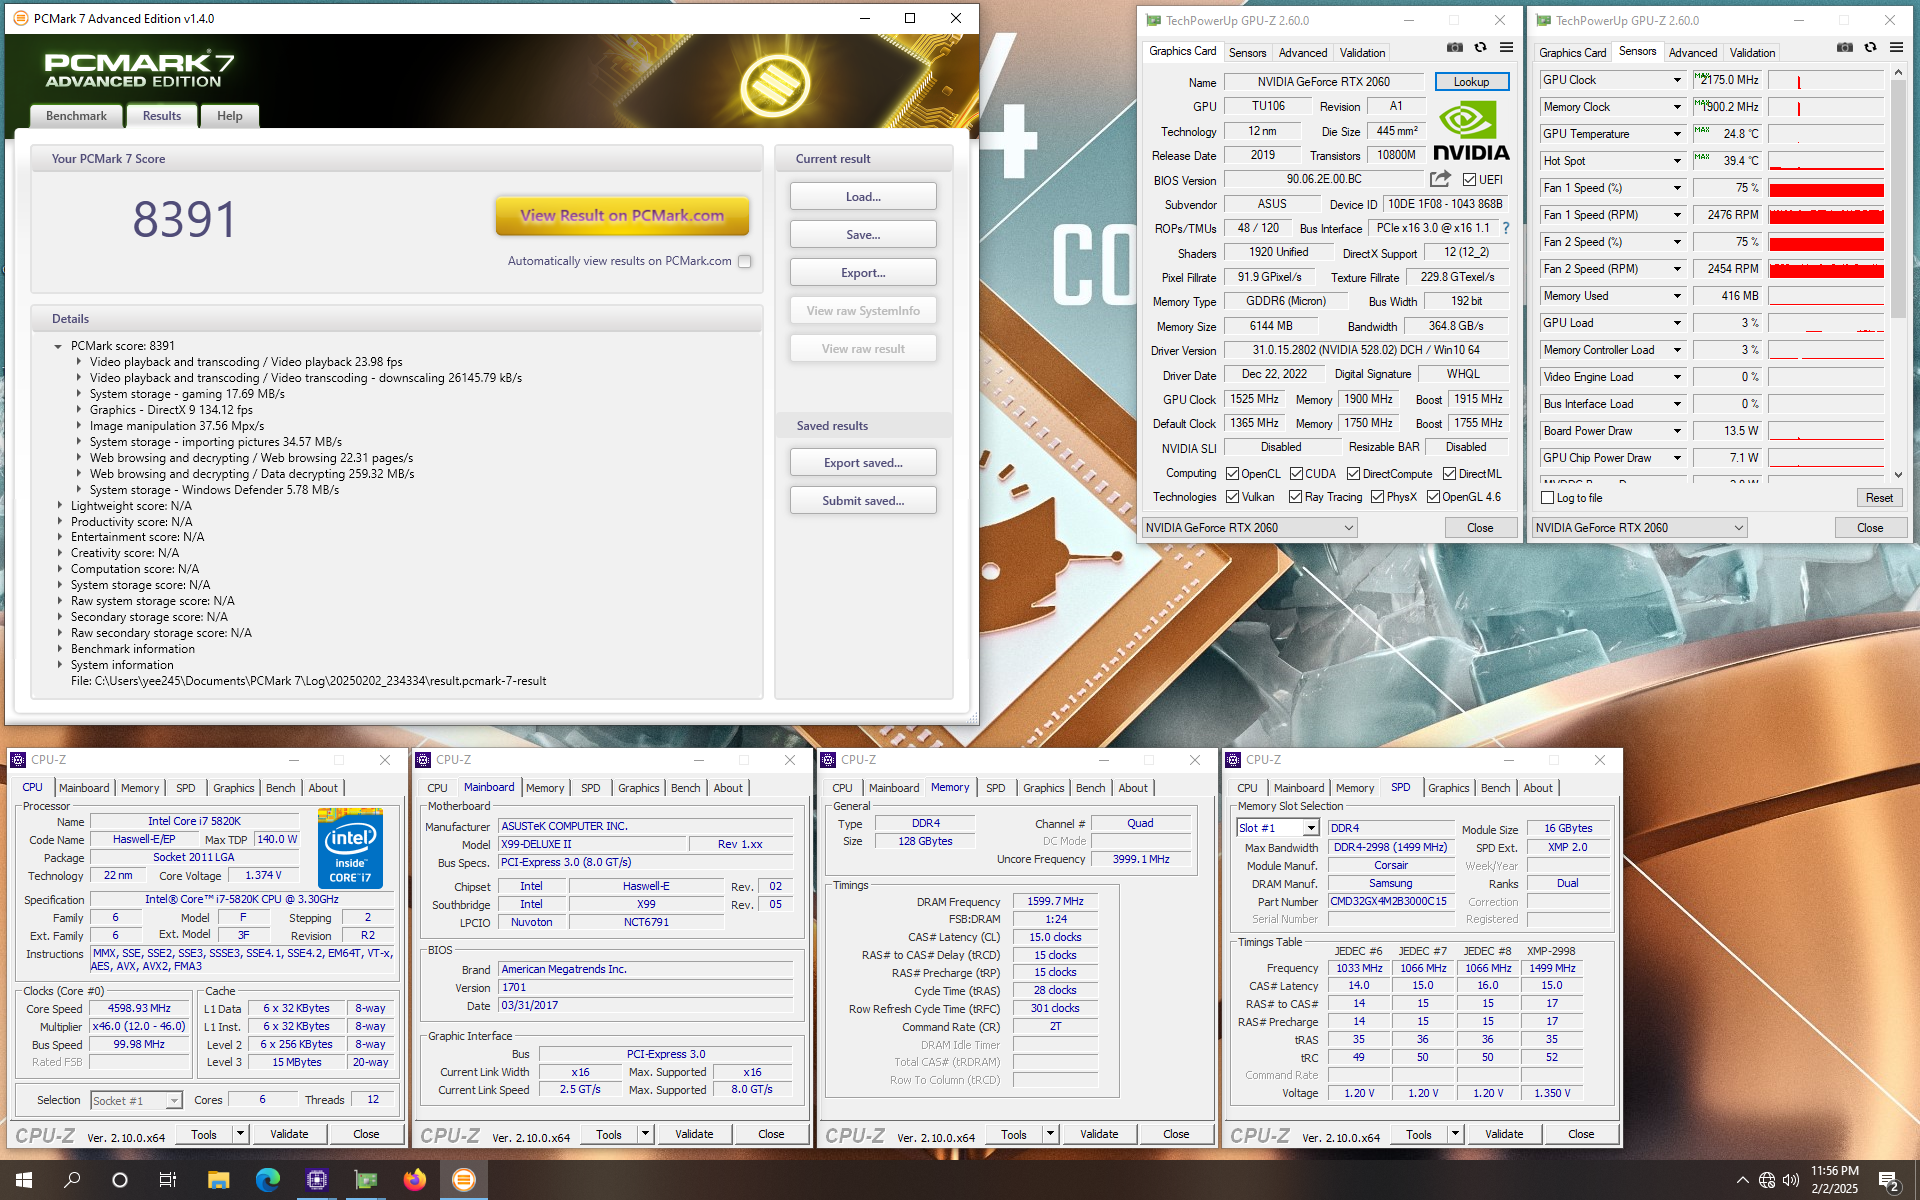The height and width of the screenshot is (1200, 1920).
Task: Open GPU selector dropdown in GPU-Z Graphics Card window
Action: pos(1250,528)
